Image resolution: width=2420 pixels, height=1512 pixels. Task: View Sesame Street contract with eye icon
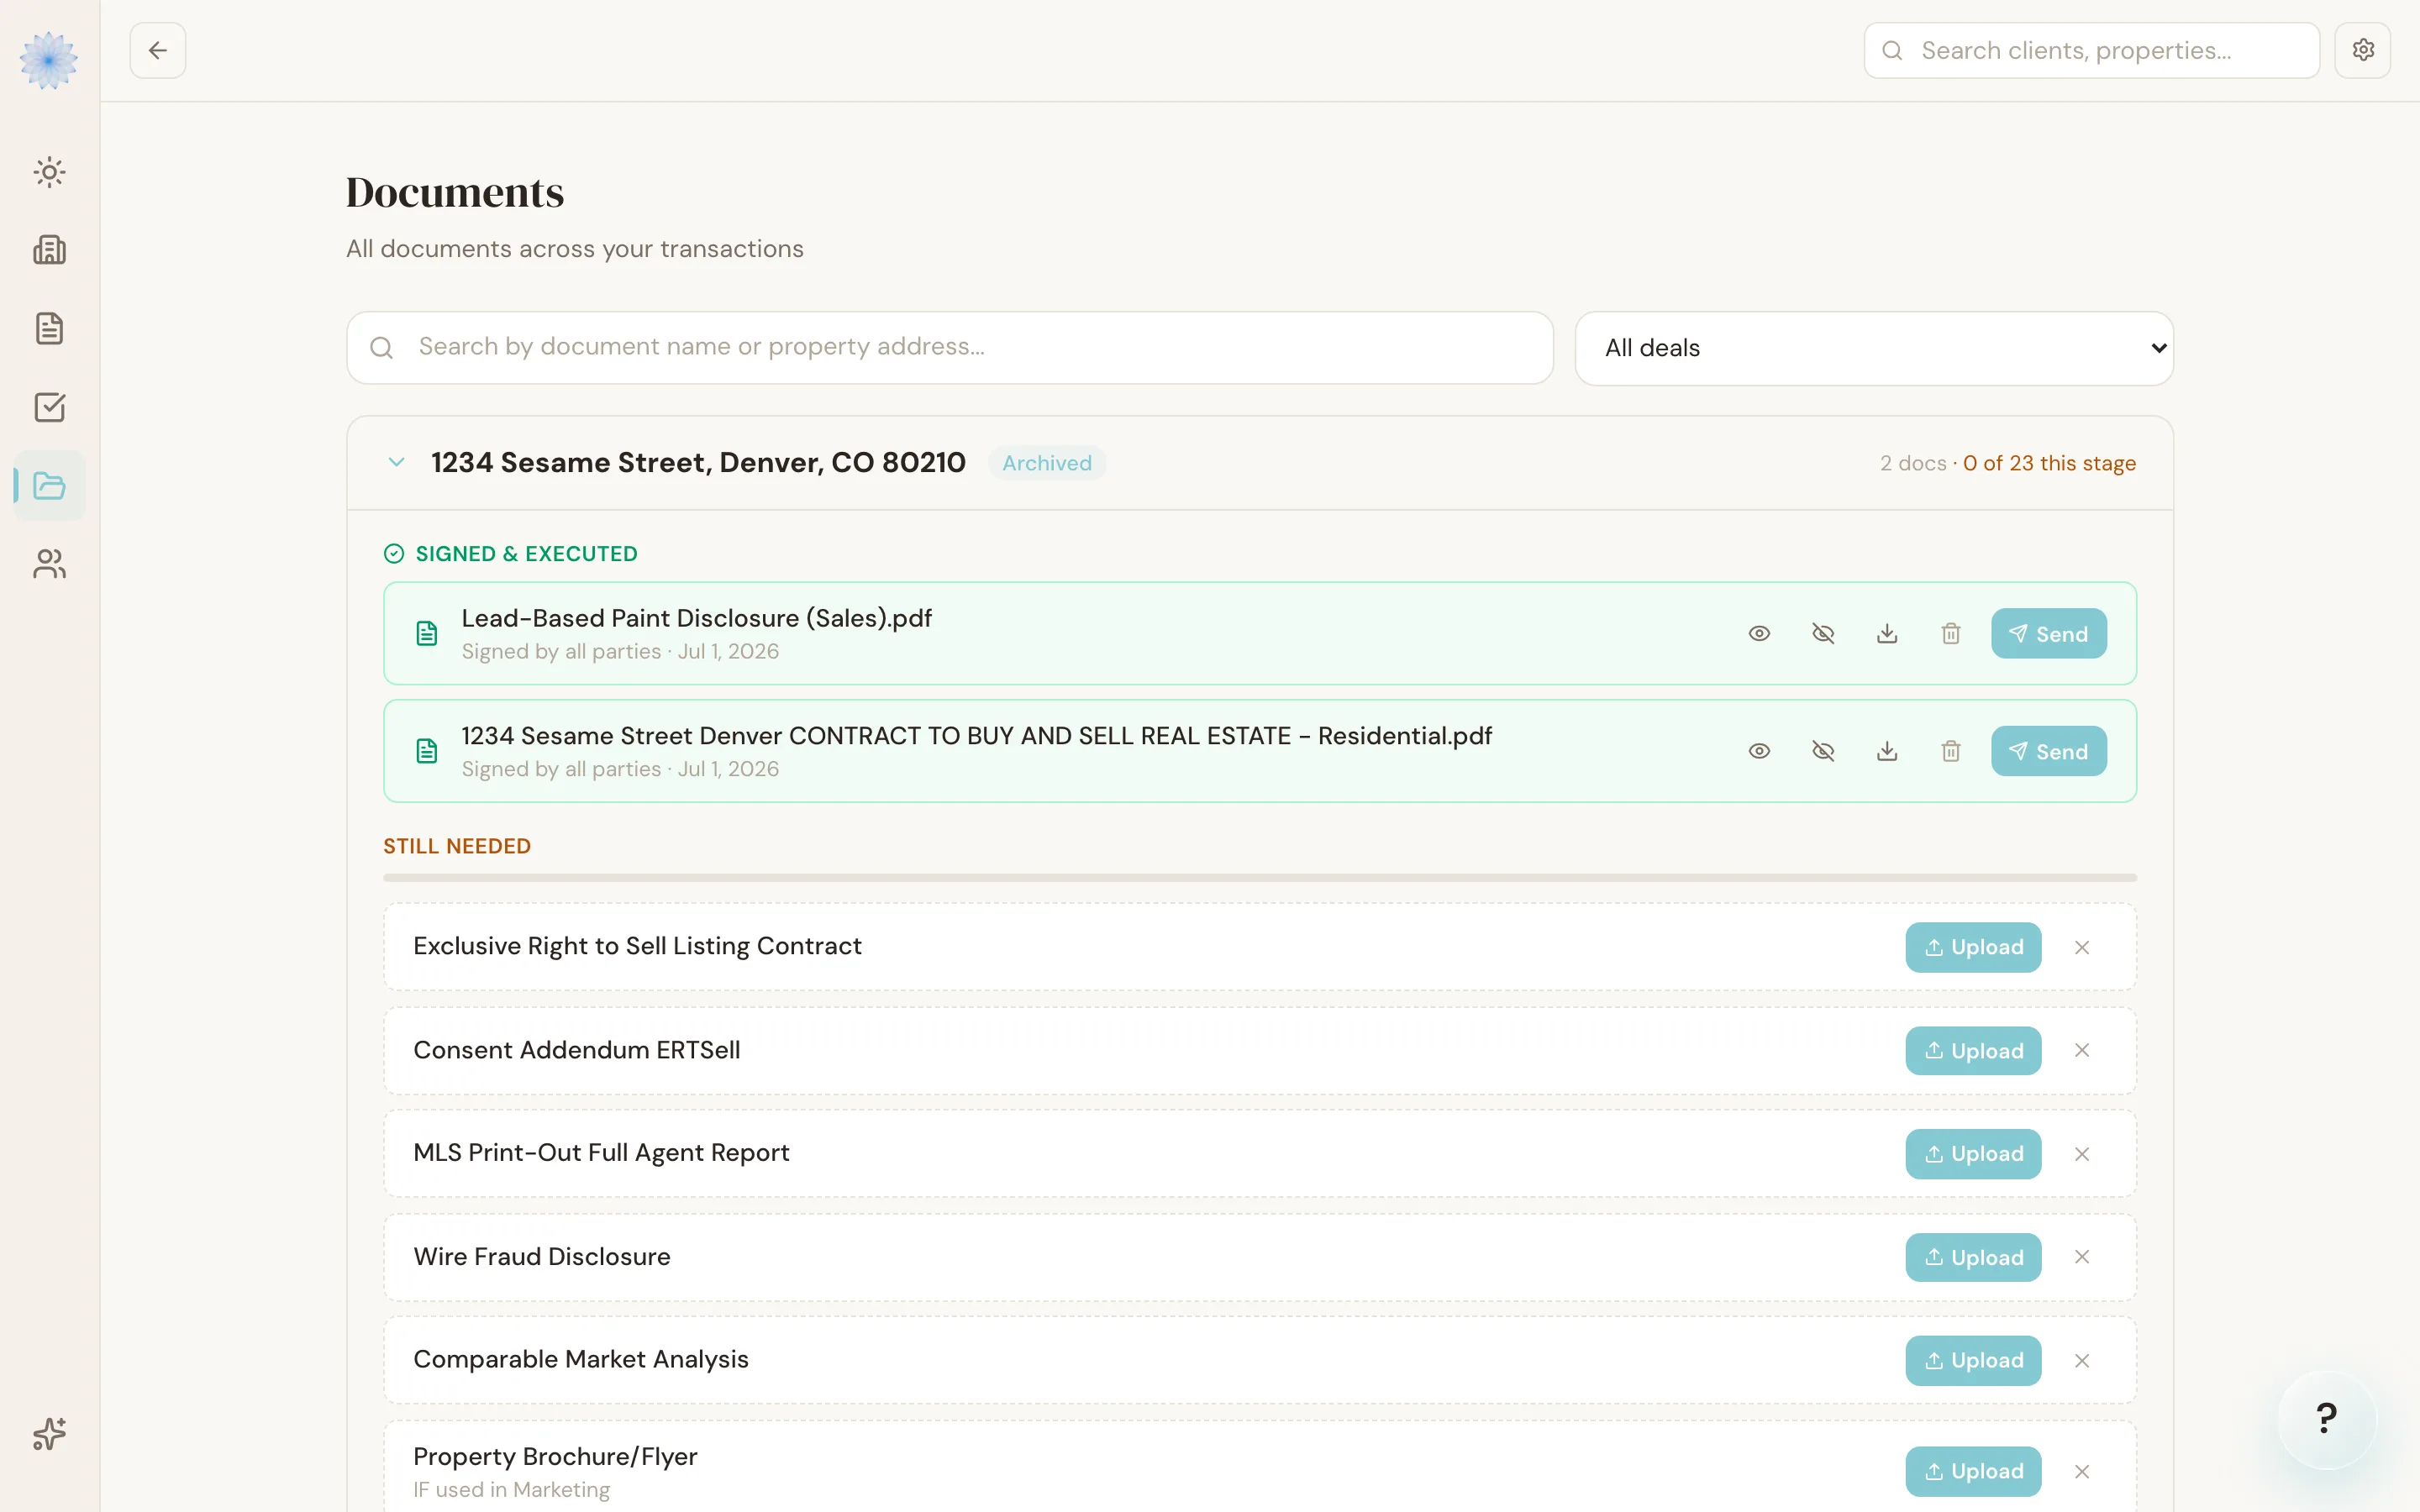pos(1759,751)
